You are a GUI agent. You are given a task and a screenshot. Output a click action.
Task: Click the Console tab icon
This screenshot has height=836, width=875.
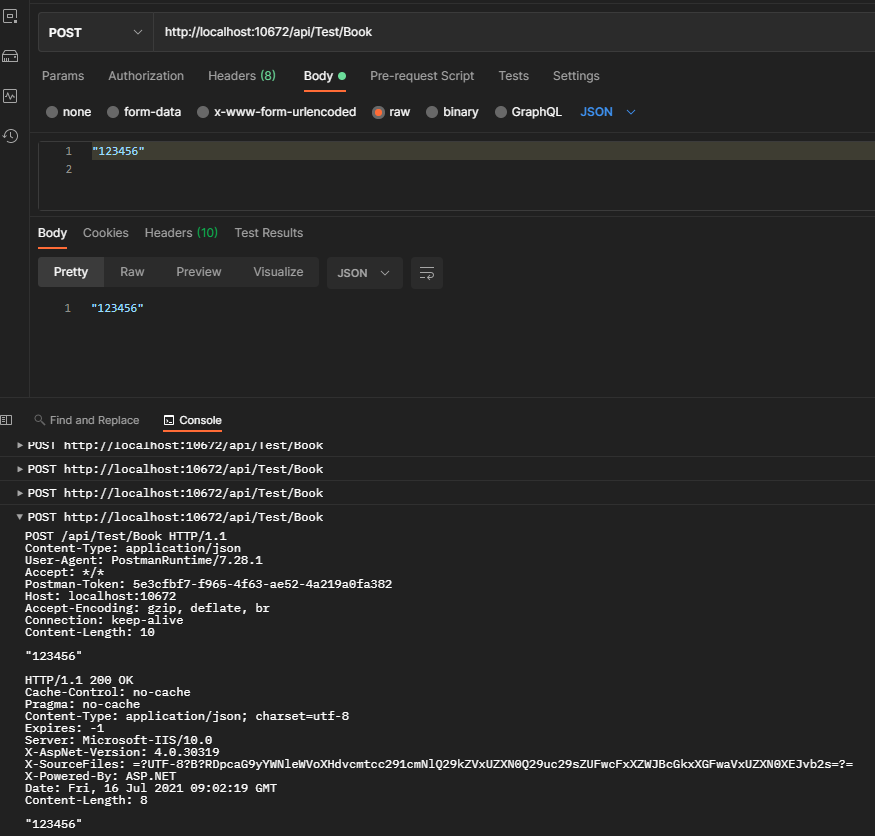coord(169,420)
